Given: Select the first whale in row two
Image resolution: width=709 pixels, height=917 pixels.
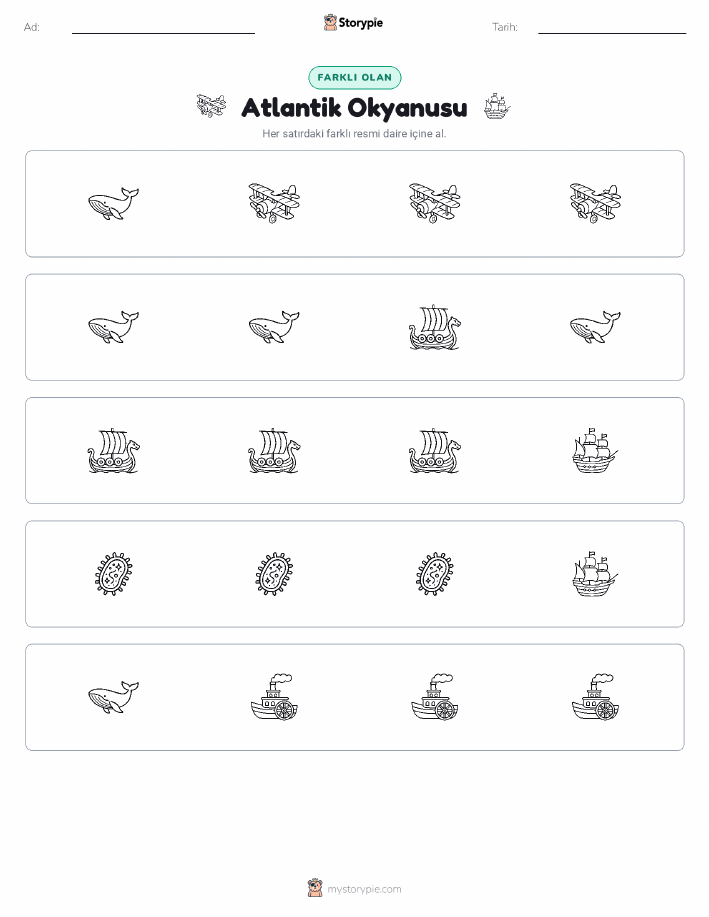Looking at the screenshot, I should point(113,327).
